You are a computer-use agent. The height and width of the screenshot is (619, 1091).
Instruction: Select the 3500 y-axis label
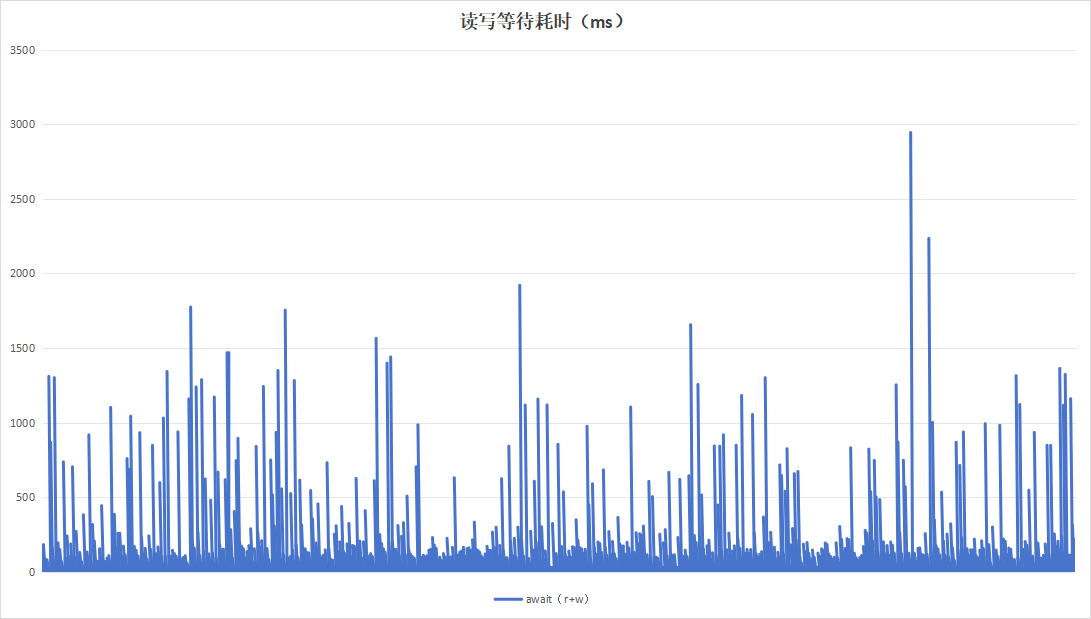tap(22, 50)
